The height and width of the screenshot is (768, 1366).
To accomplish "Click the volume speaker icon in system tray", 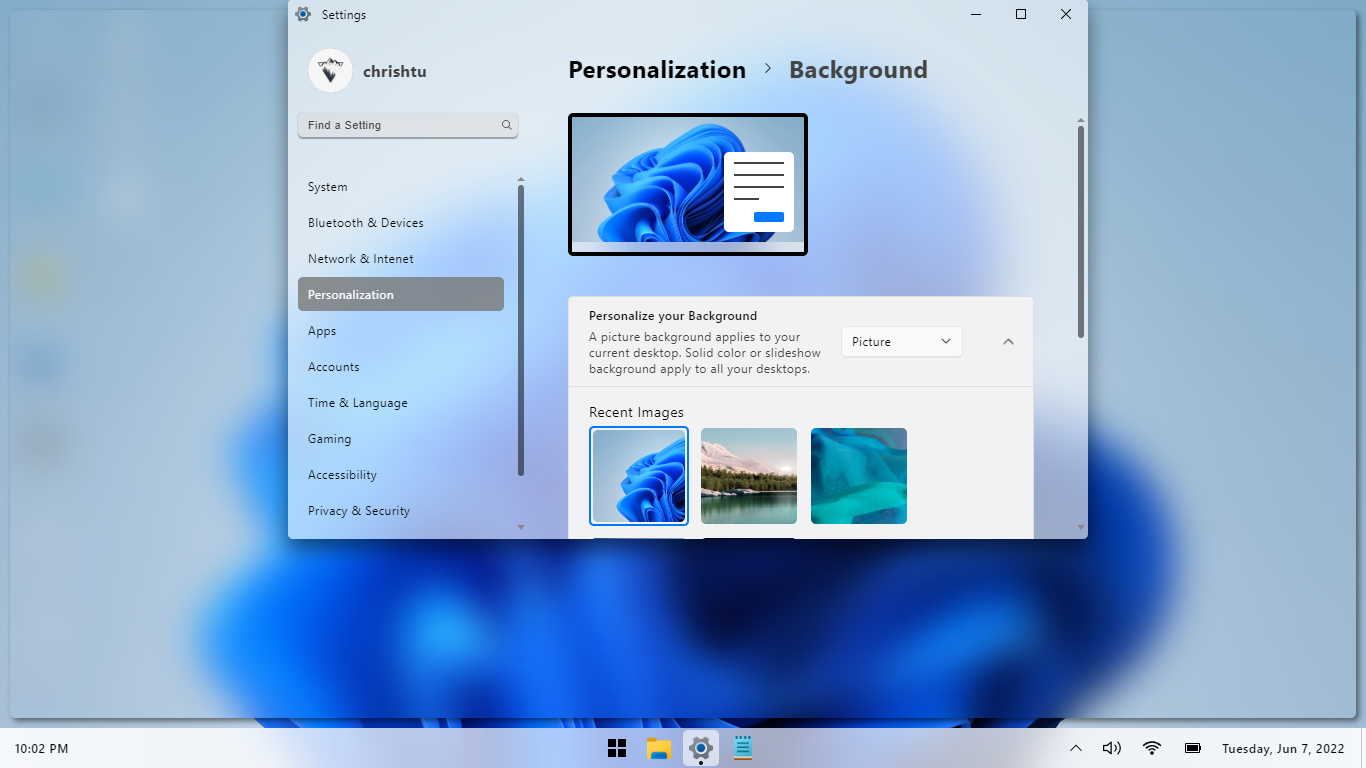I will pyautogui.click(x=1111, y=748).
